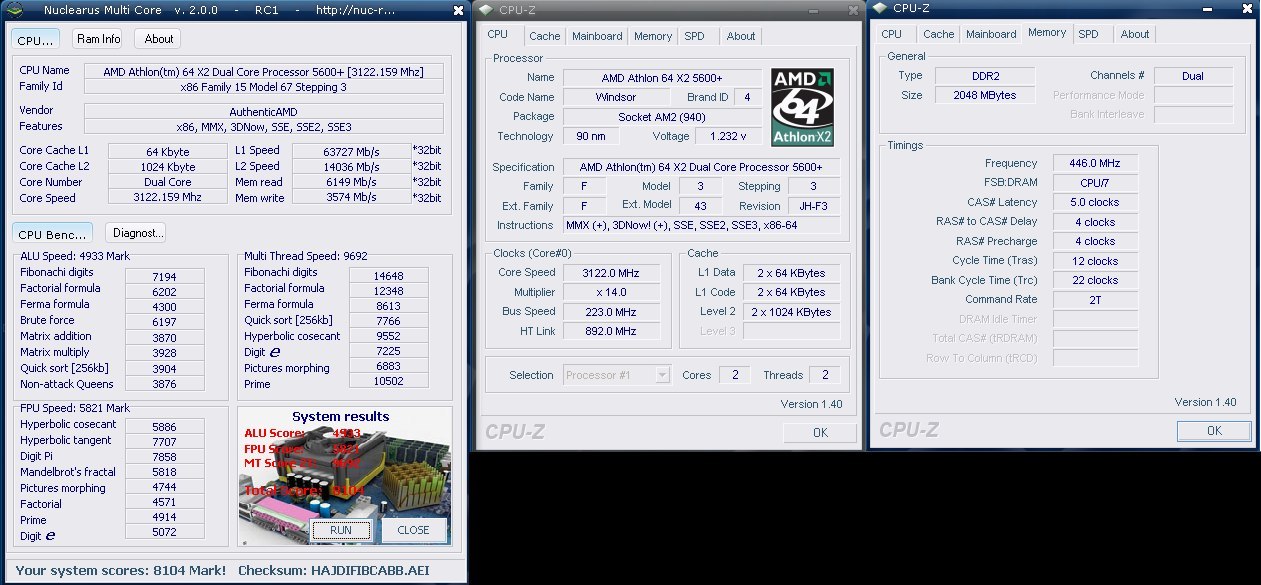Click OK in the CPU-Z Memory window
The height and width of the screenshot is (585, 1261).
pos(1214,431)
